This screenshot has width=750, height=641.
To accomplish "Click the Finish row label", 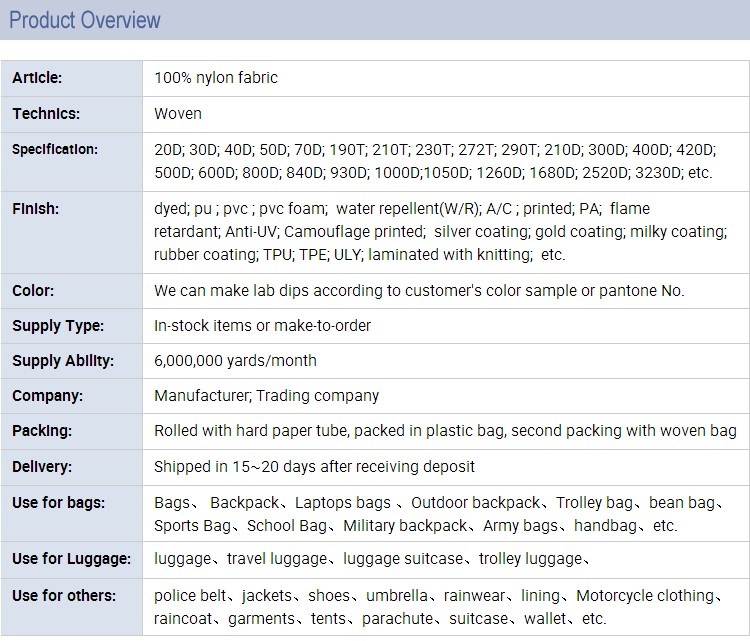I will tap(35, 209).
